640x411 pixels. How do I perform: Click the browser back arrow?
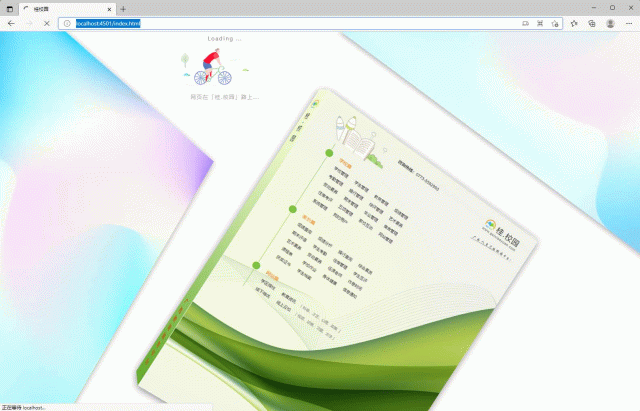[x=11, y=22]
